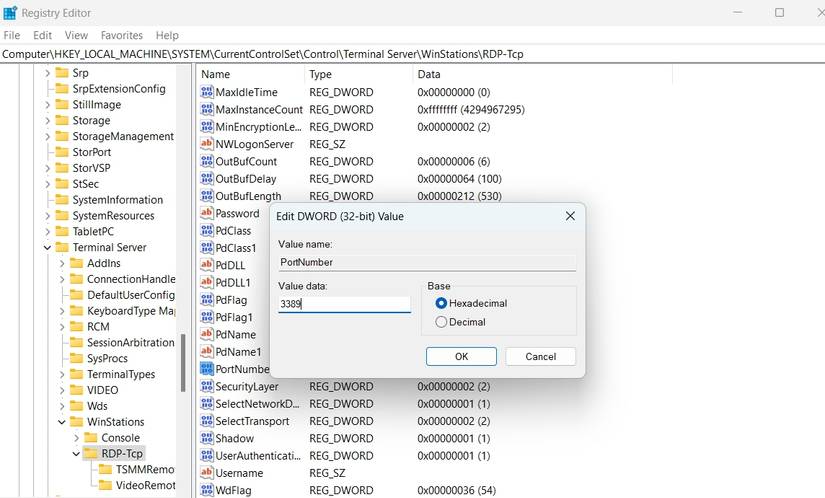Click the Password string value icon

tap(207, 214)
